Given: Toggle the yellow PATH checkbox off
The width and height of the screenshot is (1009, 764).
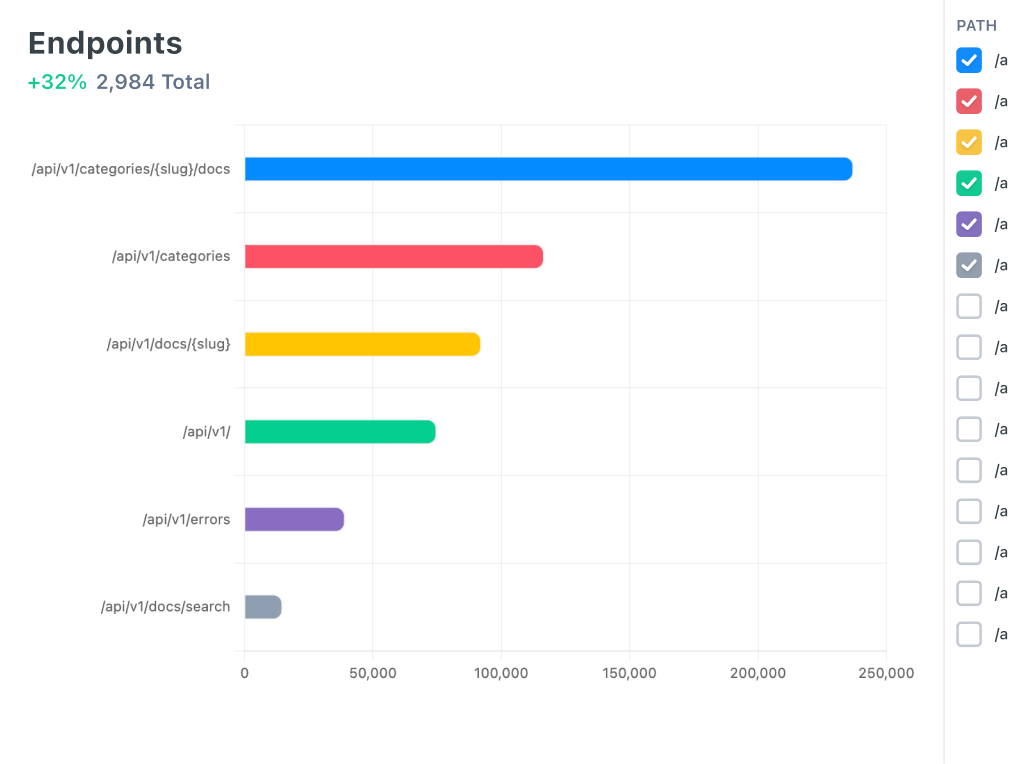Looking at the screenshot, I should (969, 143).
